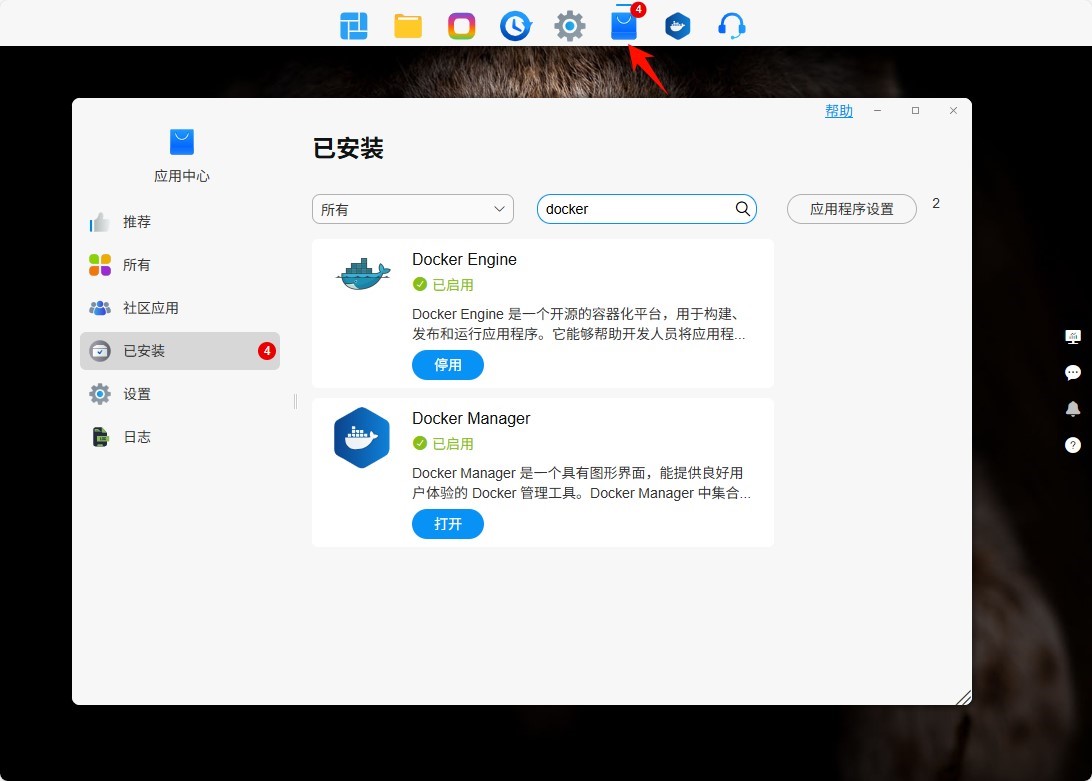Click Docker Engine title text
This screenshot has width=1092, height=781.
point(465,260)
